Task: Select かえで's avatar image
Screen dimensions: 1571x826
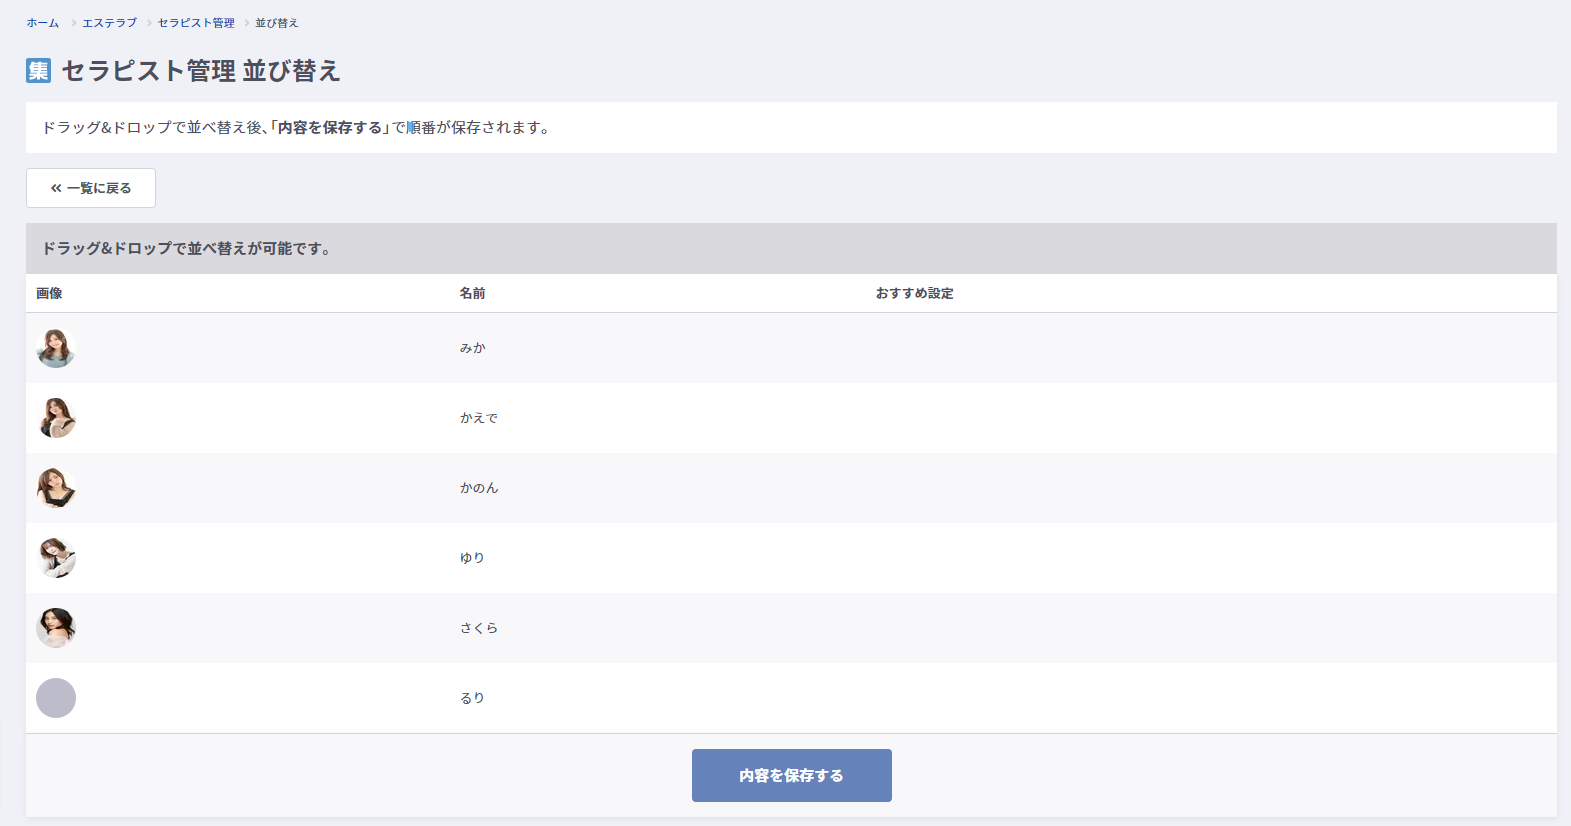Action: [56, 418]
